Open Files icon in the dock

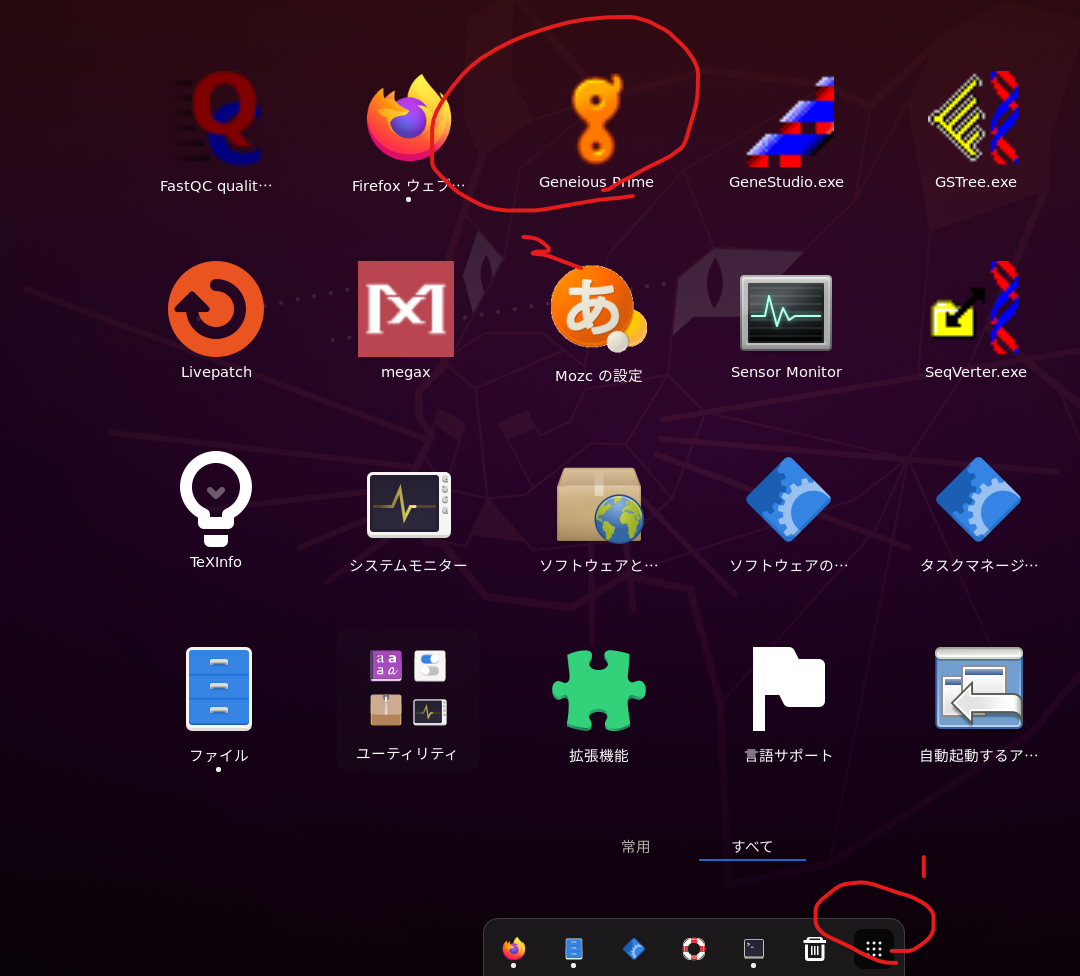(x=573, y=948)
